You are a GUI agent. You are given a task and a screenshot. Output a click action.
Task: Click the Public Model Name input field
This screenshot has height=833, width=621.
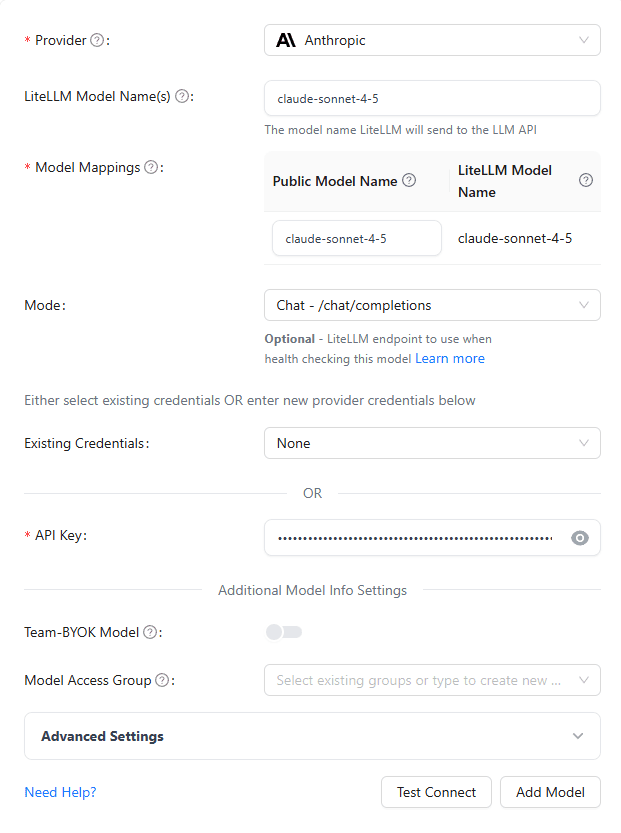tap(356, 238)
